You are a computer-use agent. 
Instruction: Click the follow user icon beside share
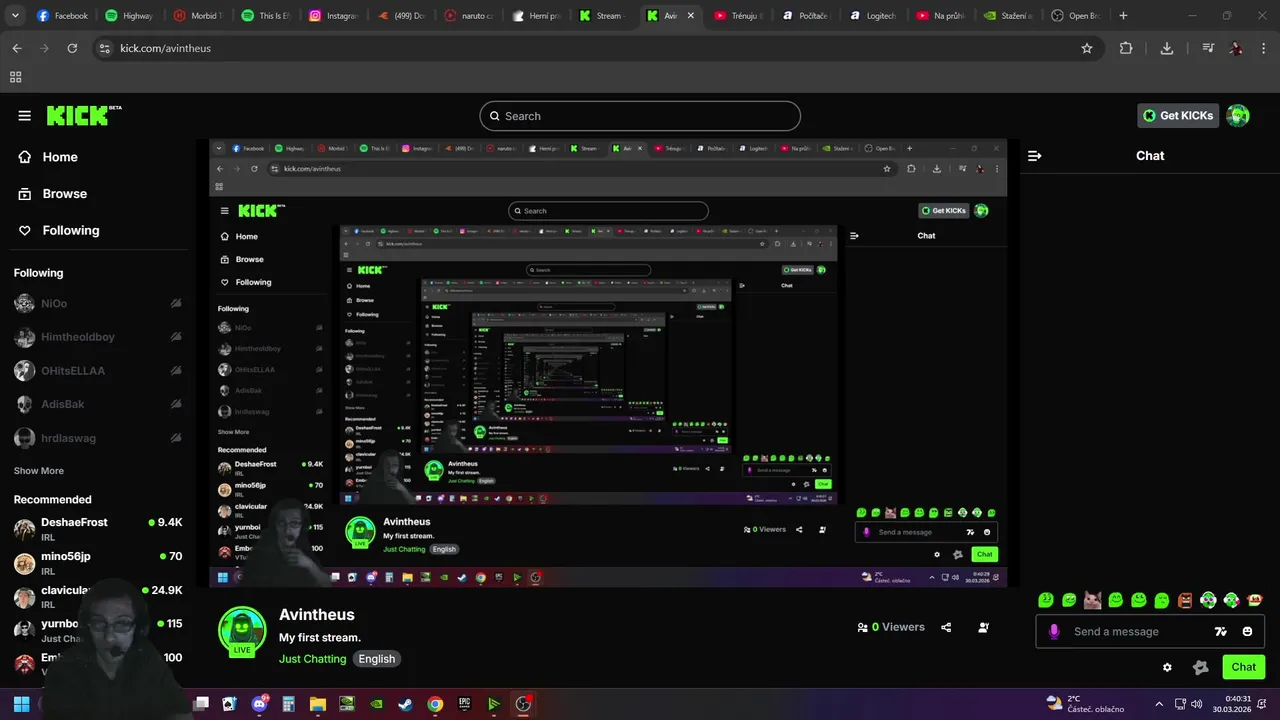point(983,628)
